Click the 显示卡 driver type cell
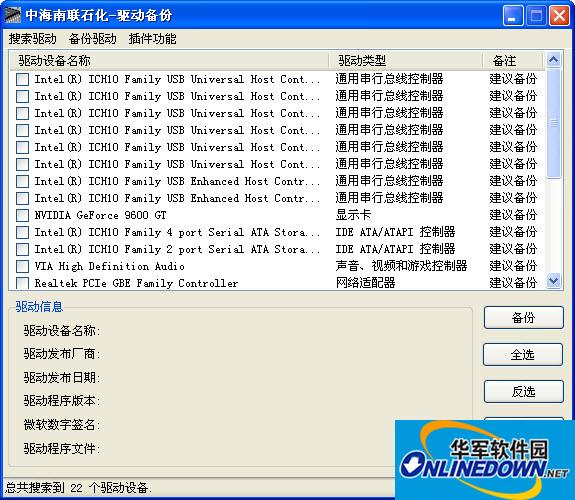This screenshot has height=500, width=575. [353, 215]
